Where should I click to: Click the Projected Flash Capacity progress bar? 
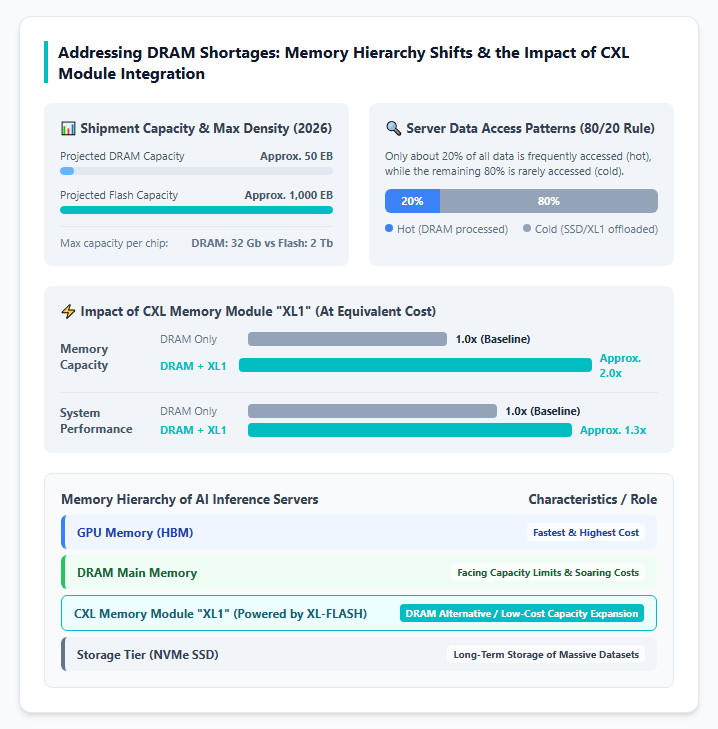pos(196,210)
